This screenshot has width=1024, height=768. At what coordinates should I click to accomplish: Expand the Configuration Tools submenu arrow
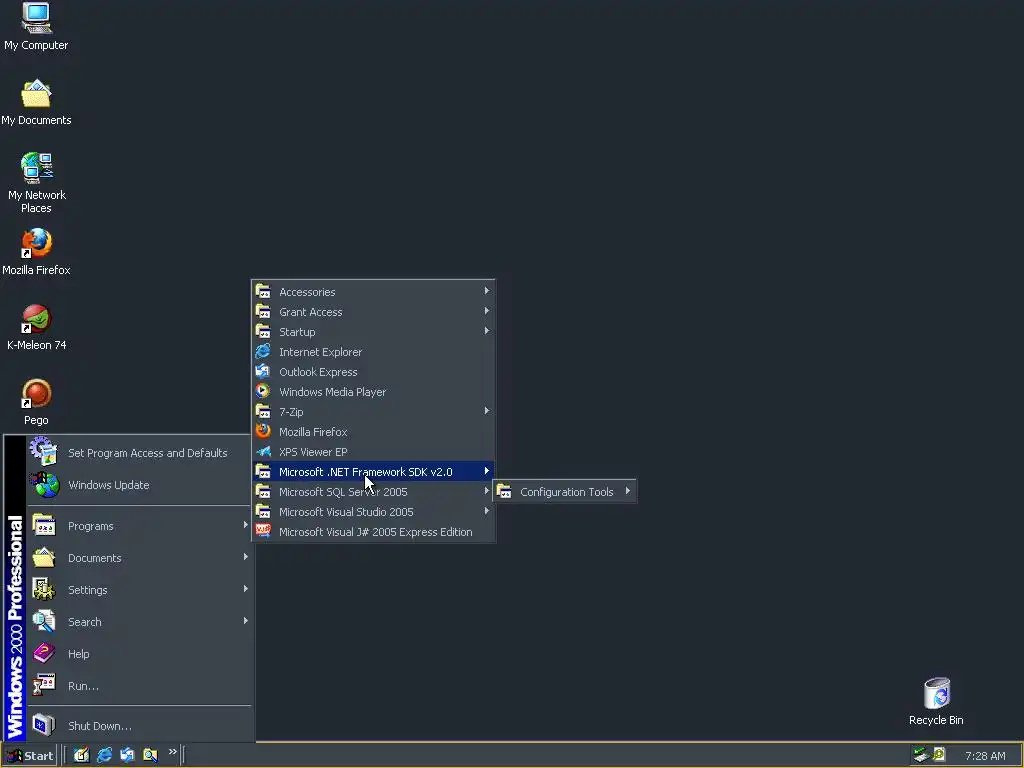628,491
